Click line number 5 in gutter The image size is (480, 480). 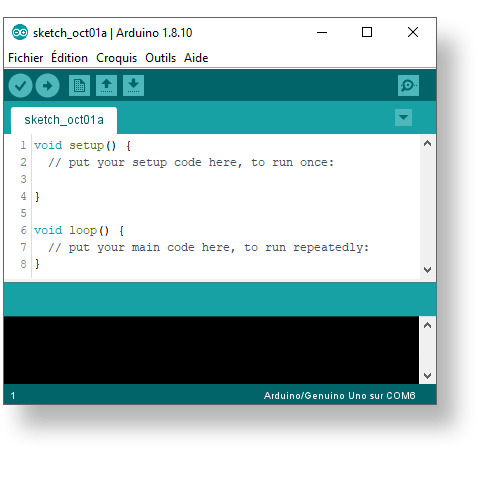pos(23,213)
